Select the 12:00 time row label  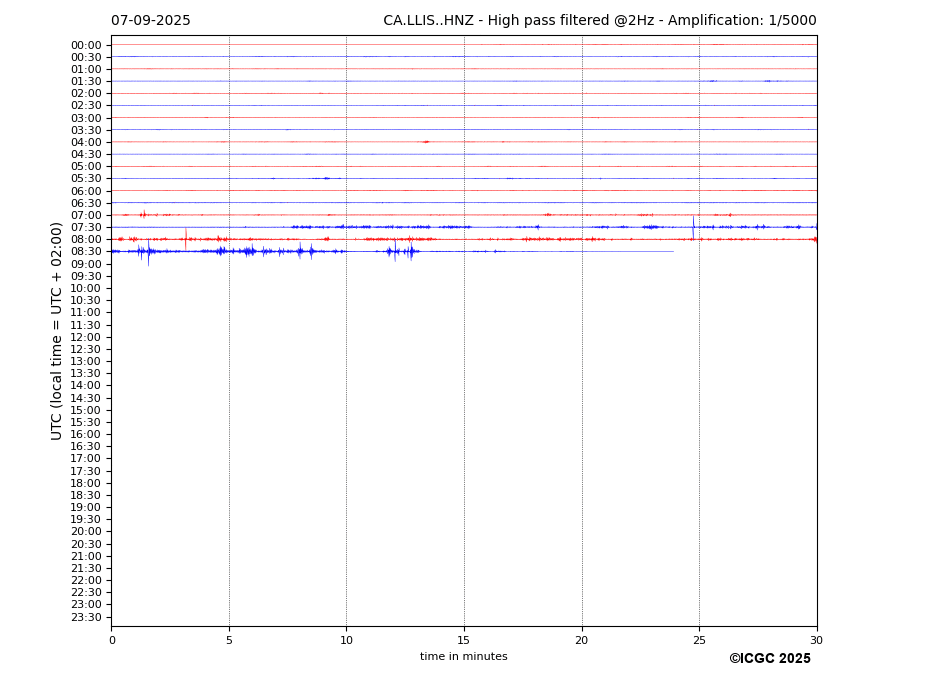86,337
